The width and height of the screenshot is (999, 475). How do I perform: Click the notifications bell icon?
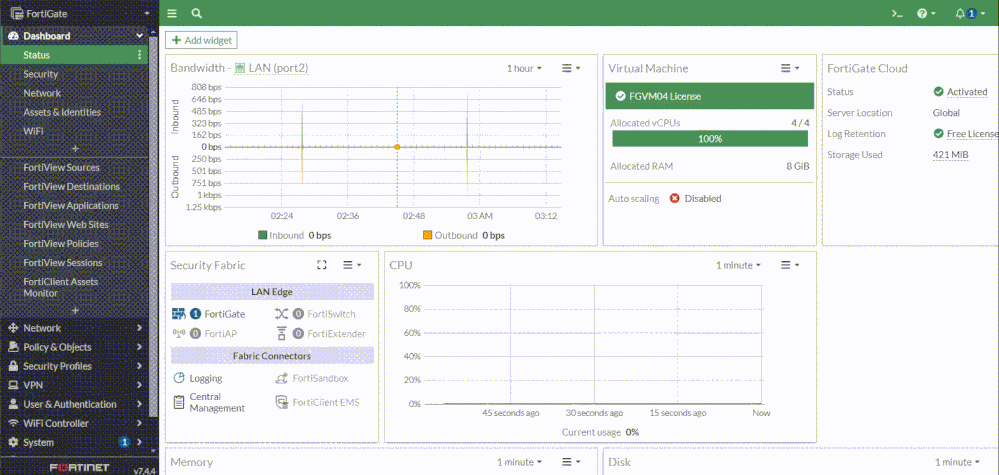(x=961, y=14)
